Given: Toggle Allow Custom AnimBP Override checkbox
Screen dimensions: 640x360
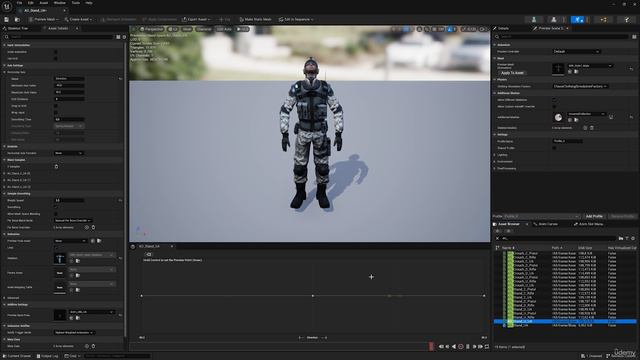Looking at the screenshot, I should (x=554, y=107).
